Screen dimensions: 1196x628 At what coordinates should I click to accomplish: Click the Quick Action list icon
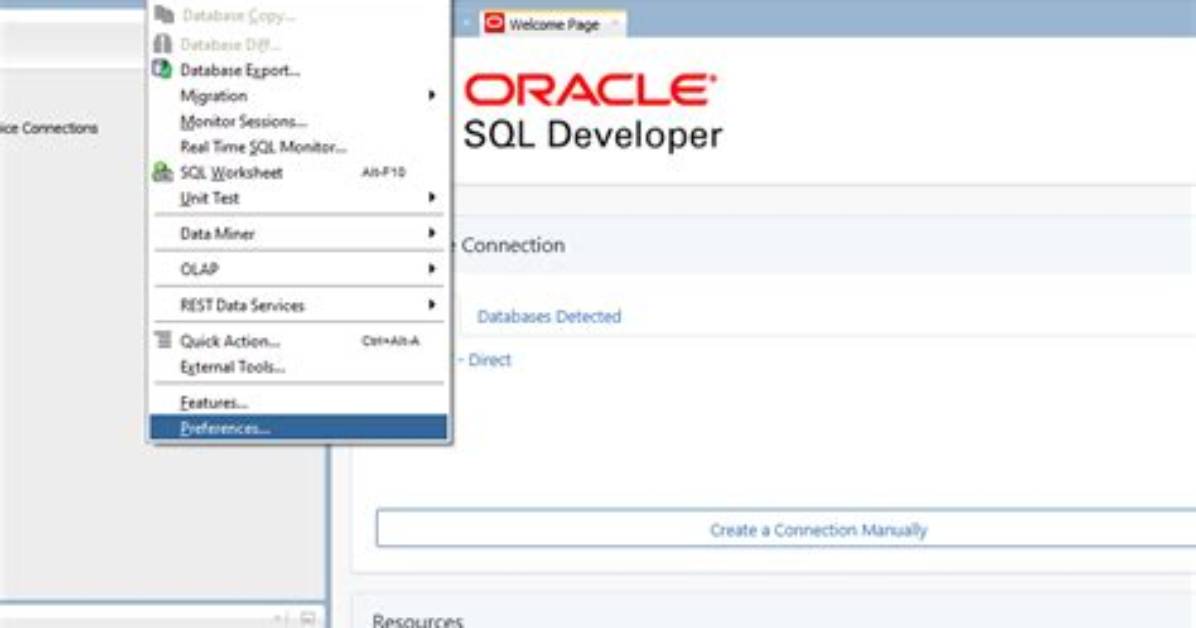pos(162,340)
